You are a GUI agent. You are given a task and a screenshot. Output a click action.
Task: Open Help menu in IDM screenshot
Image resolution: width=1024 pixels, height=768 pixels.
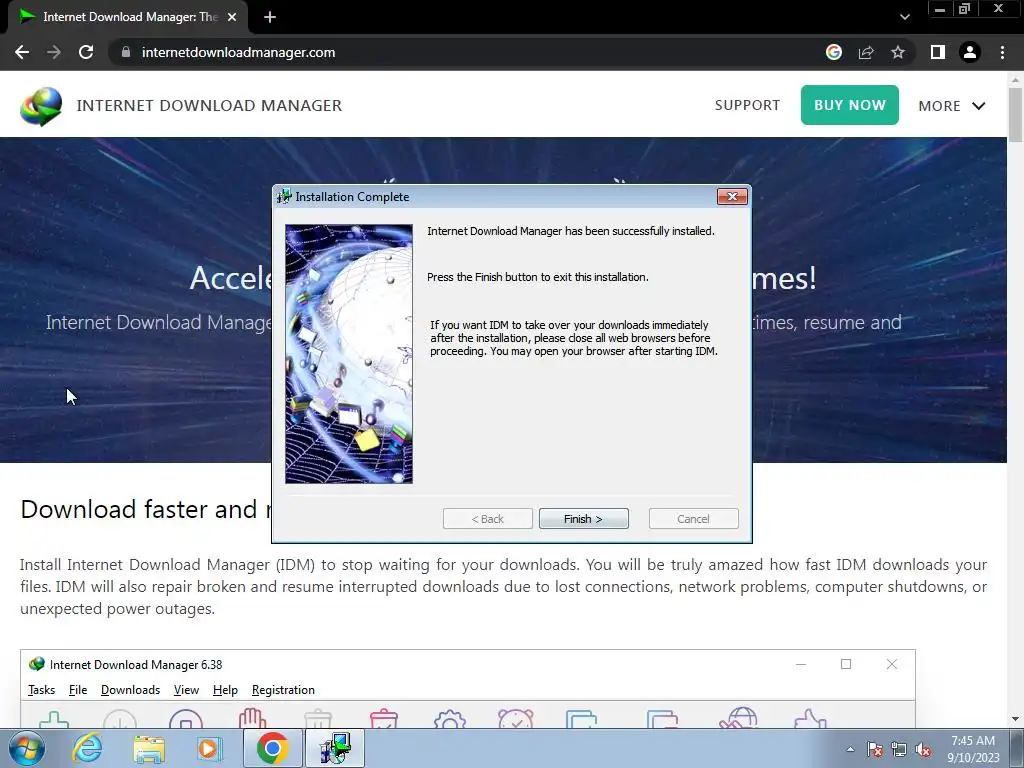(225, 690)
